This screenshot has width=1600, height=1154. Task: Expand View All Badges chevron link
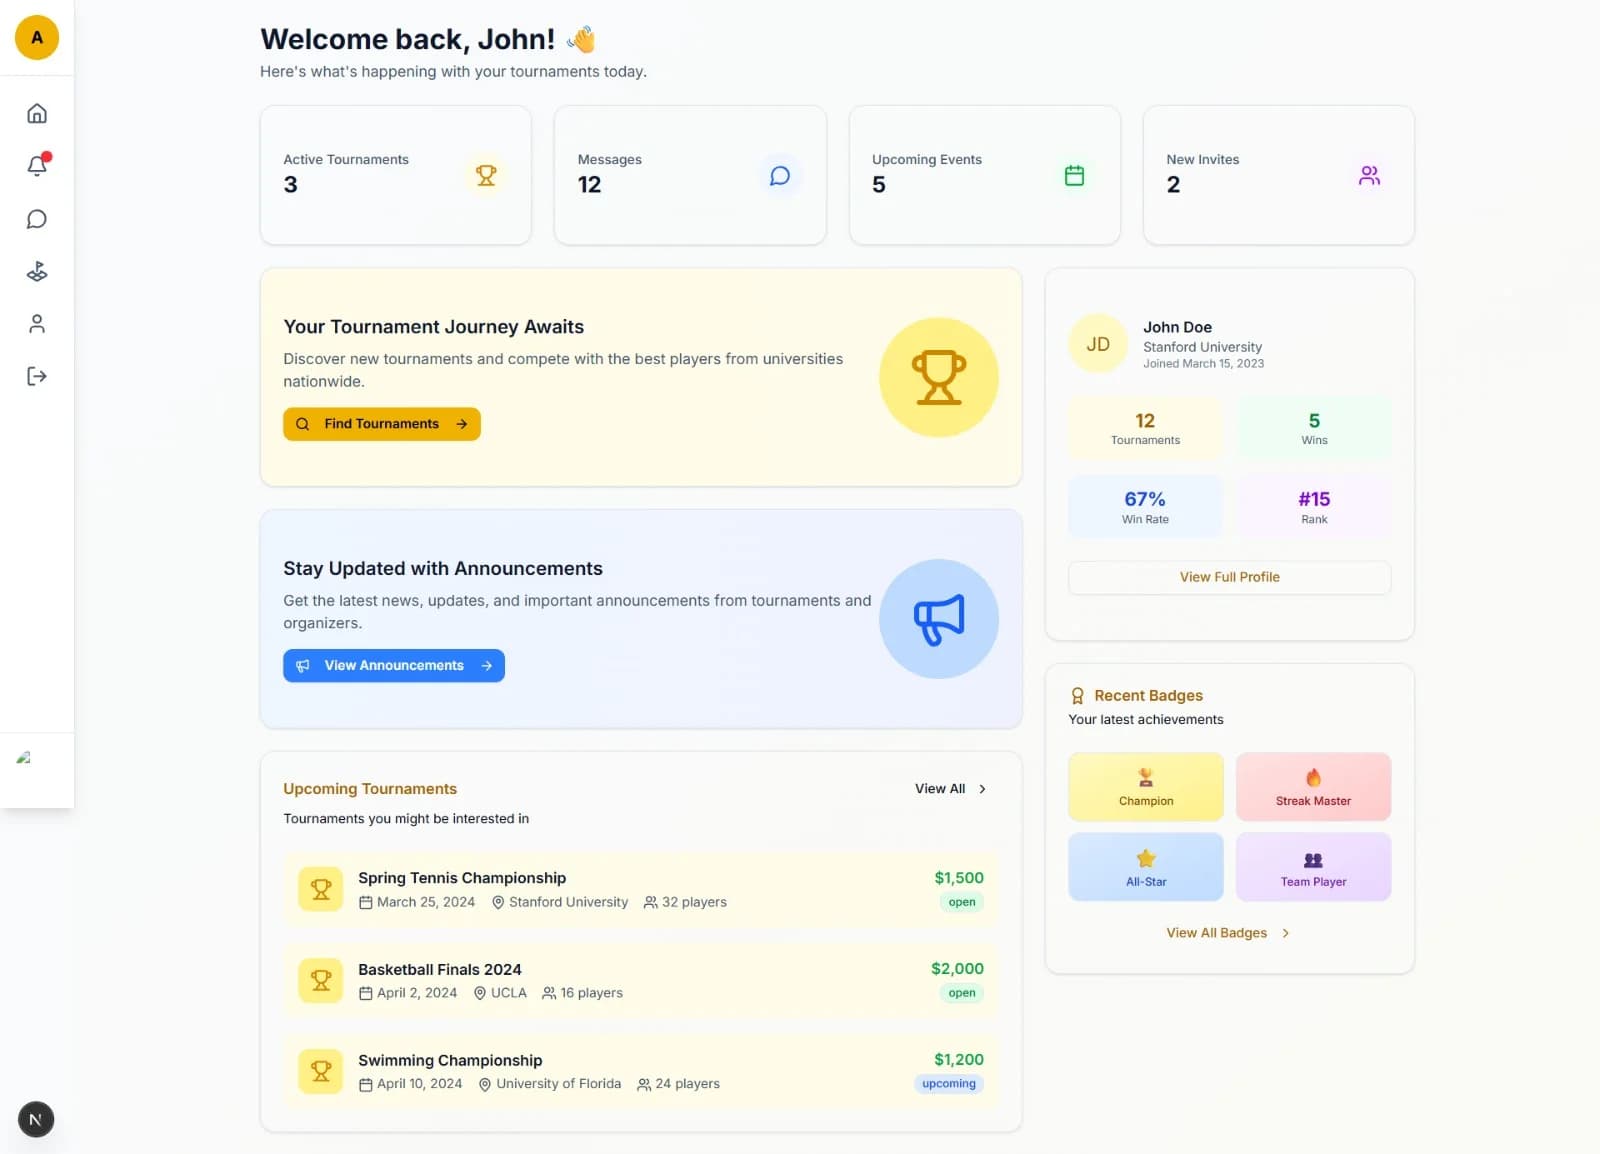[x=1285, y=933]
